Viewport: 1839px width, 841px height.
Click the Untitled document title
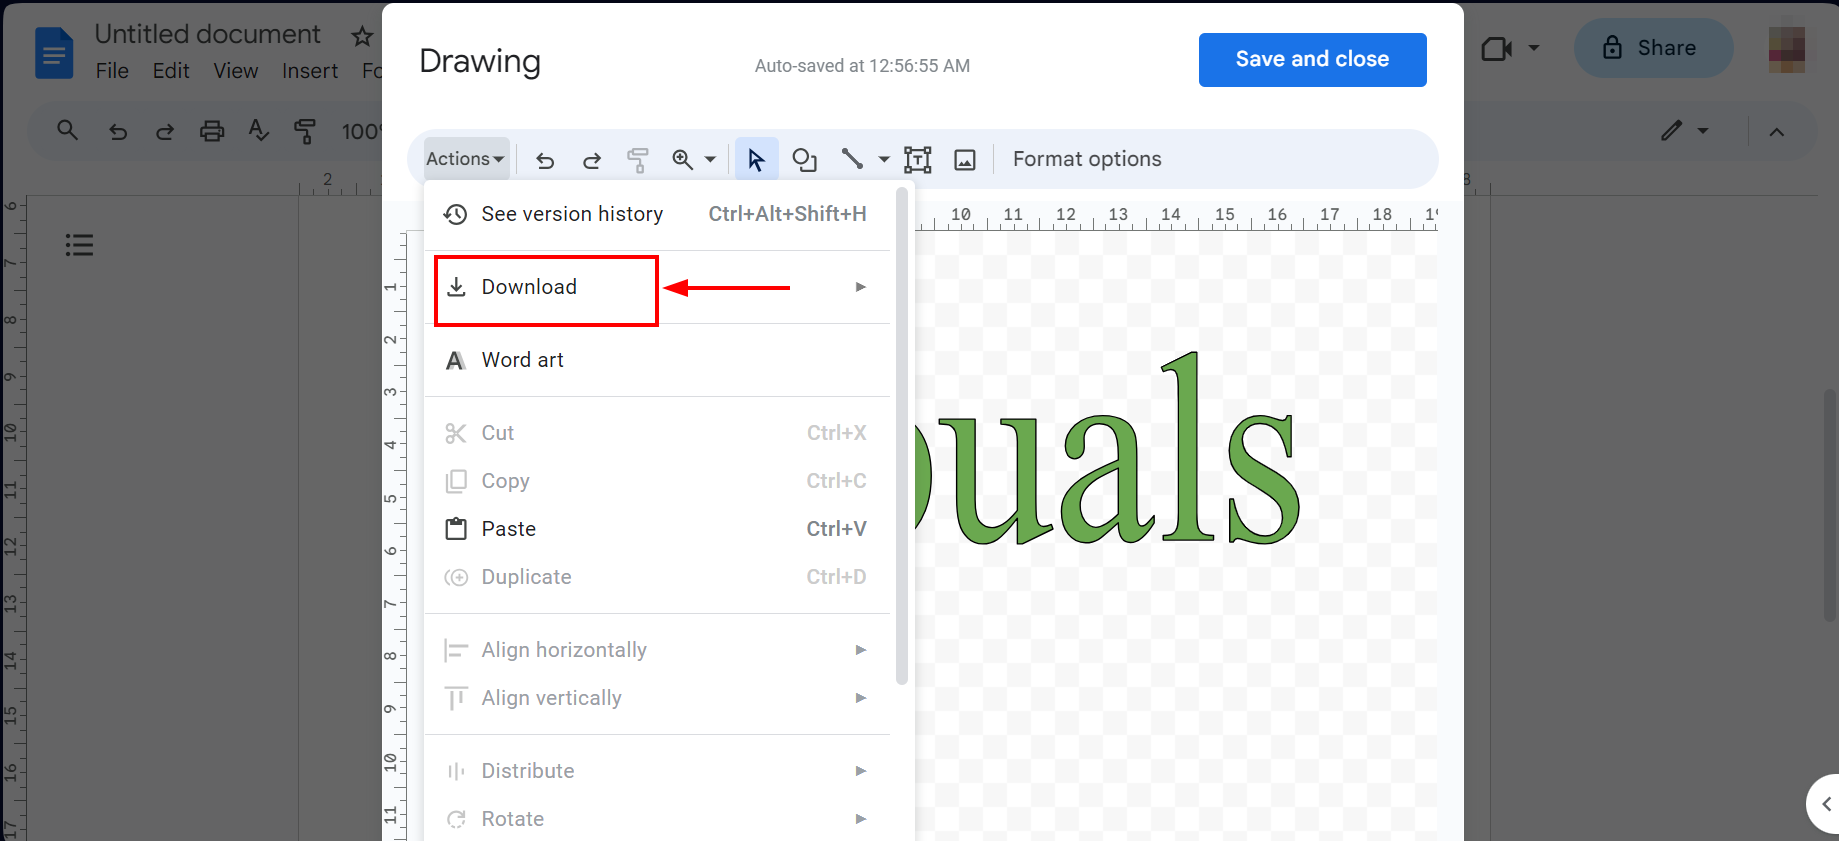coord(208,34)
